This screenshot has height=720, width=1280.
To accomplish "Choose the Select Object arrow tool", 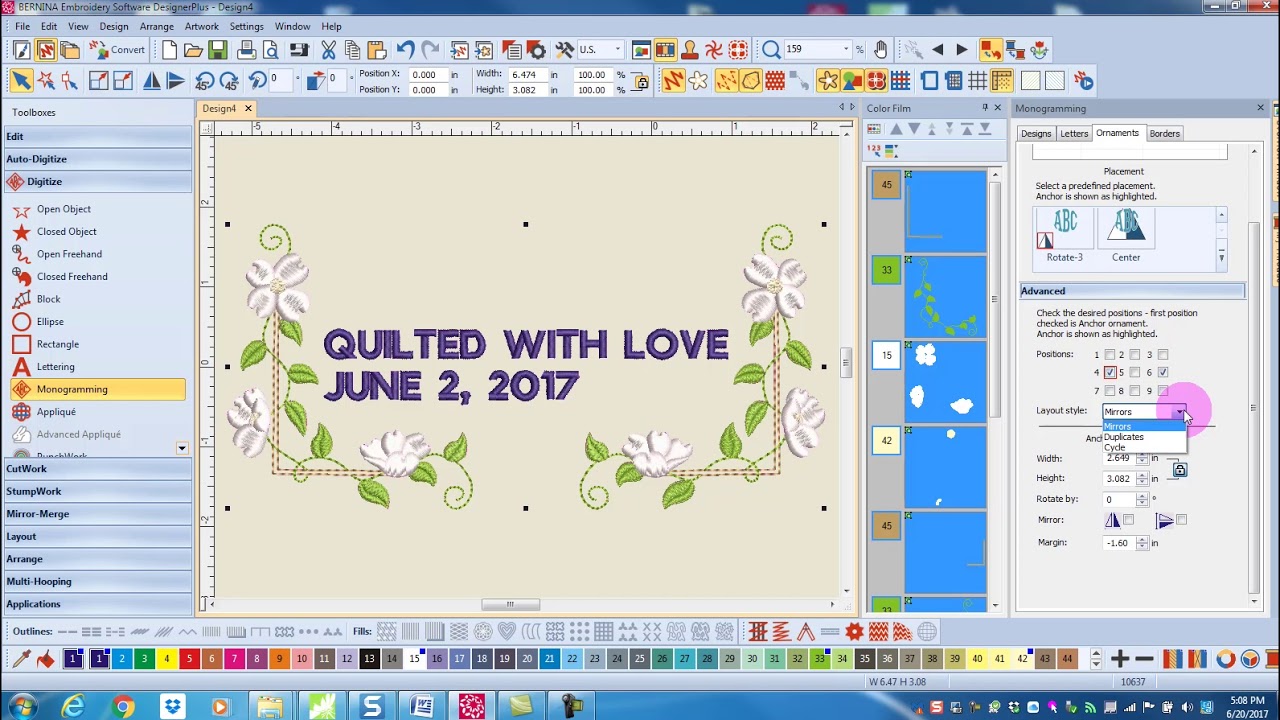I will 21,81.
